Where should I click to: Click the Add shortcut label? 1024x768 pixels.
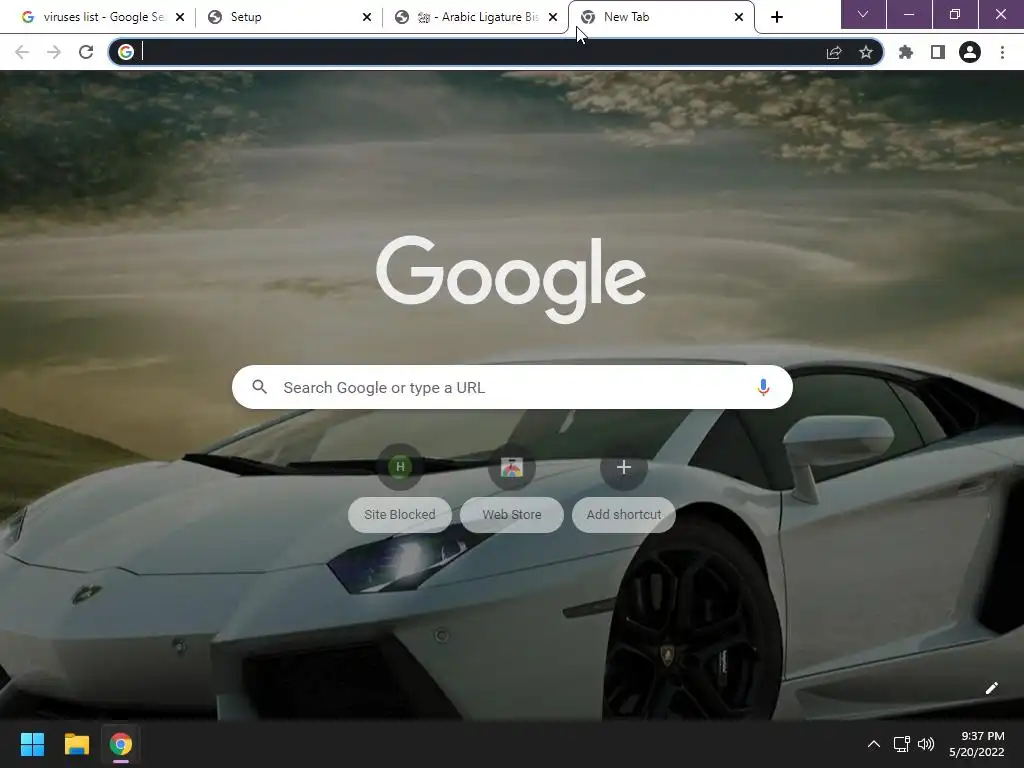click(x=624, y=515)
